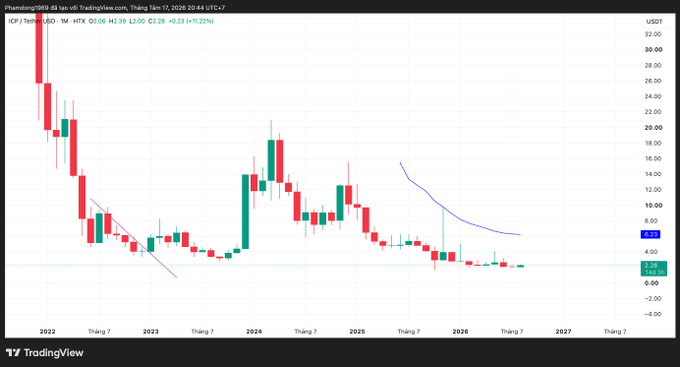
Task: Click the 2026 time axis label
Action: 460,331
